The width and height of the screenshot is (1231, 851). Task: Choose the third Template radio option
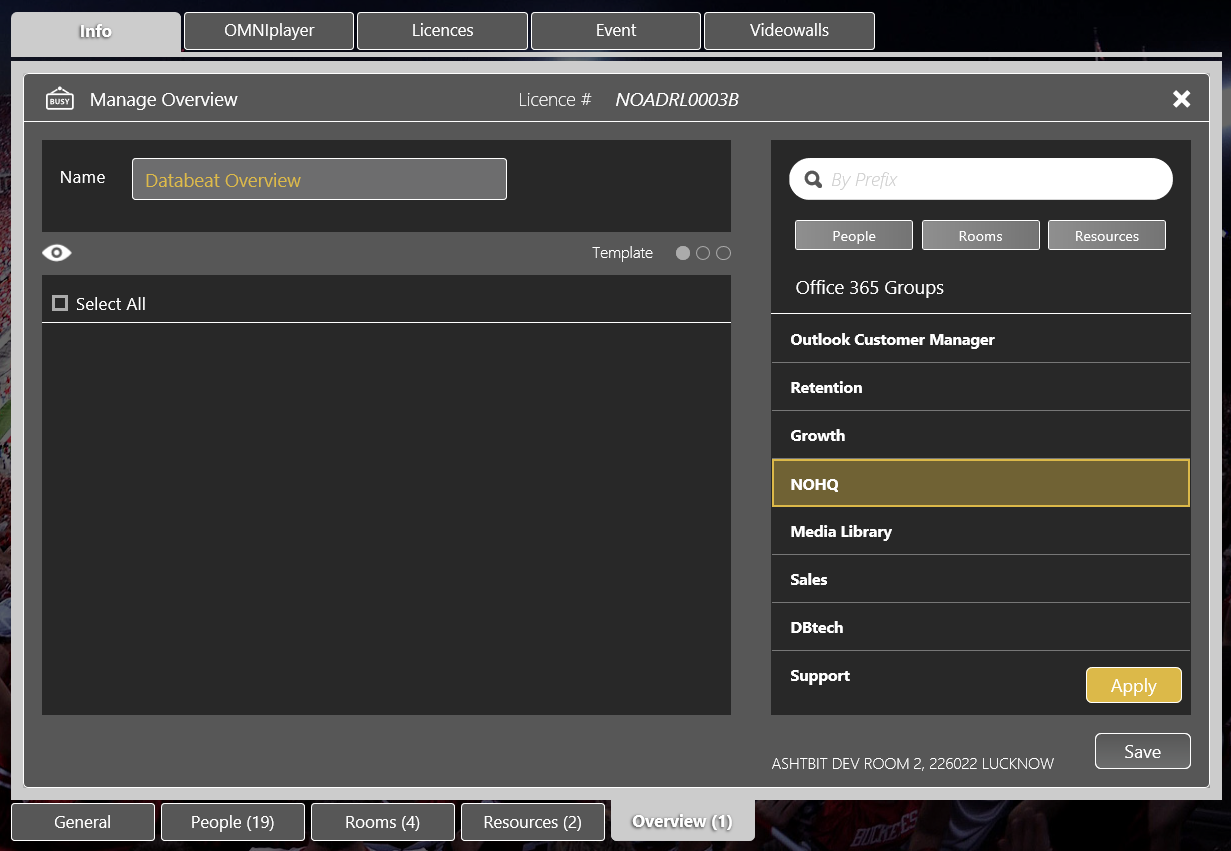724,253
